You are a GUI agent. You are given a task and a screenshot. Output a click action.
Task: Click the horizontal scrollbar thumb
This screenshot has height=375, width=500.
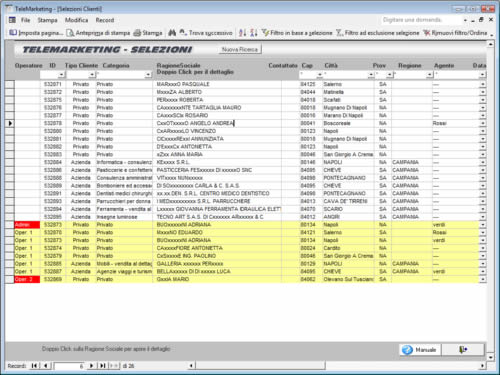click(x=260, y=366)
